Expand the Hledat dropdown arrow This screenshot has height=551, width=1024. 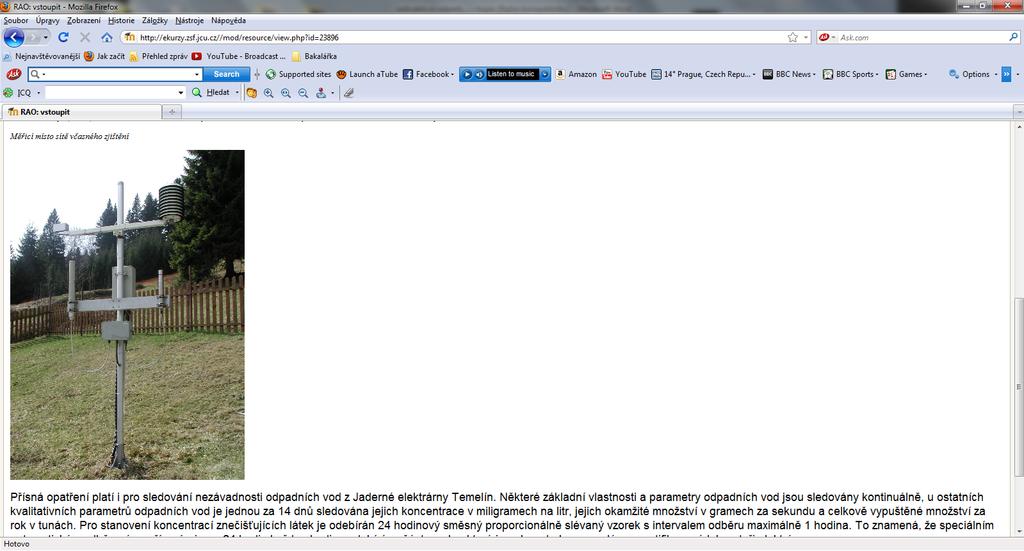(x=237, y=93)
